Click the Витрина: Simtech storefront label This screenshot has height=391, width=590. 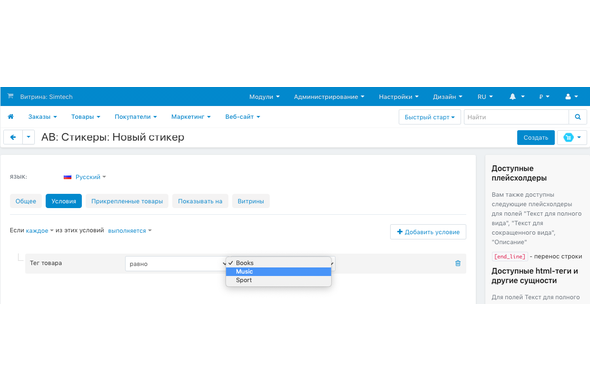coord(46,97)
